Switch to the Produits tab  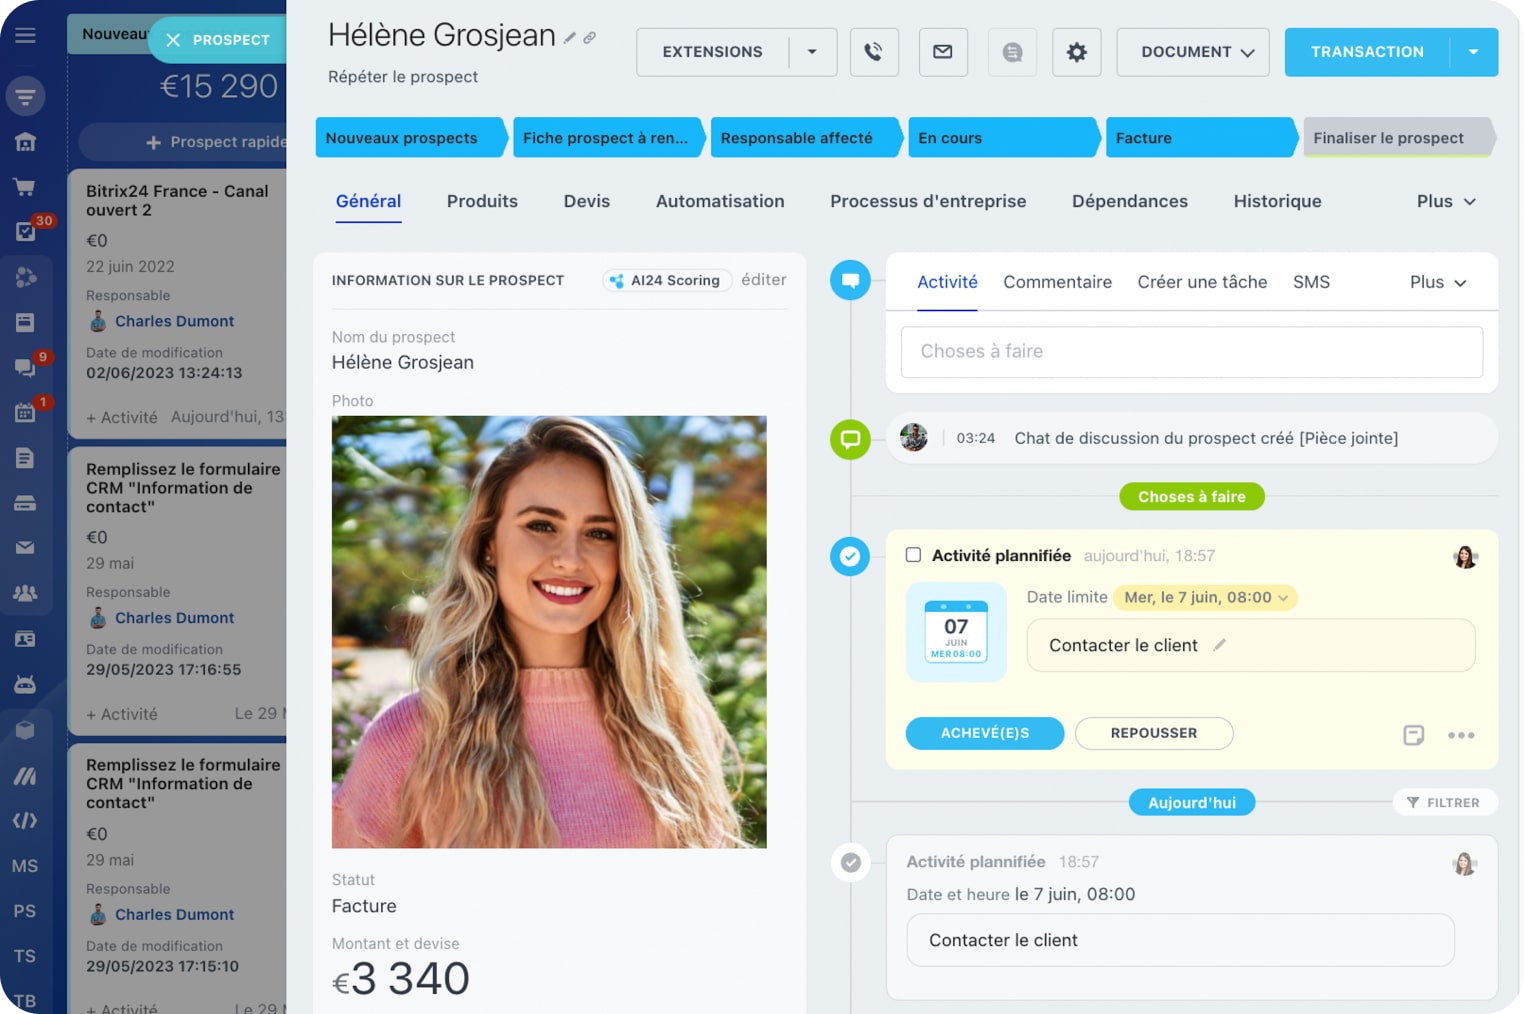(x=482, y=201)
